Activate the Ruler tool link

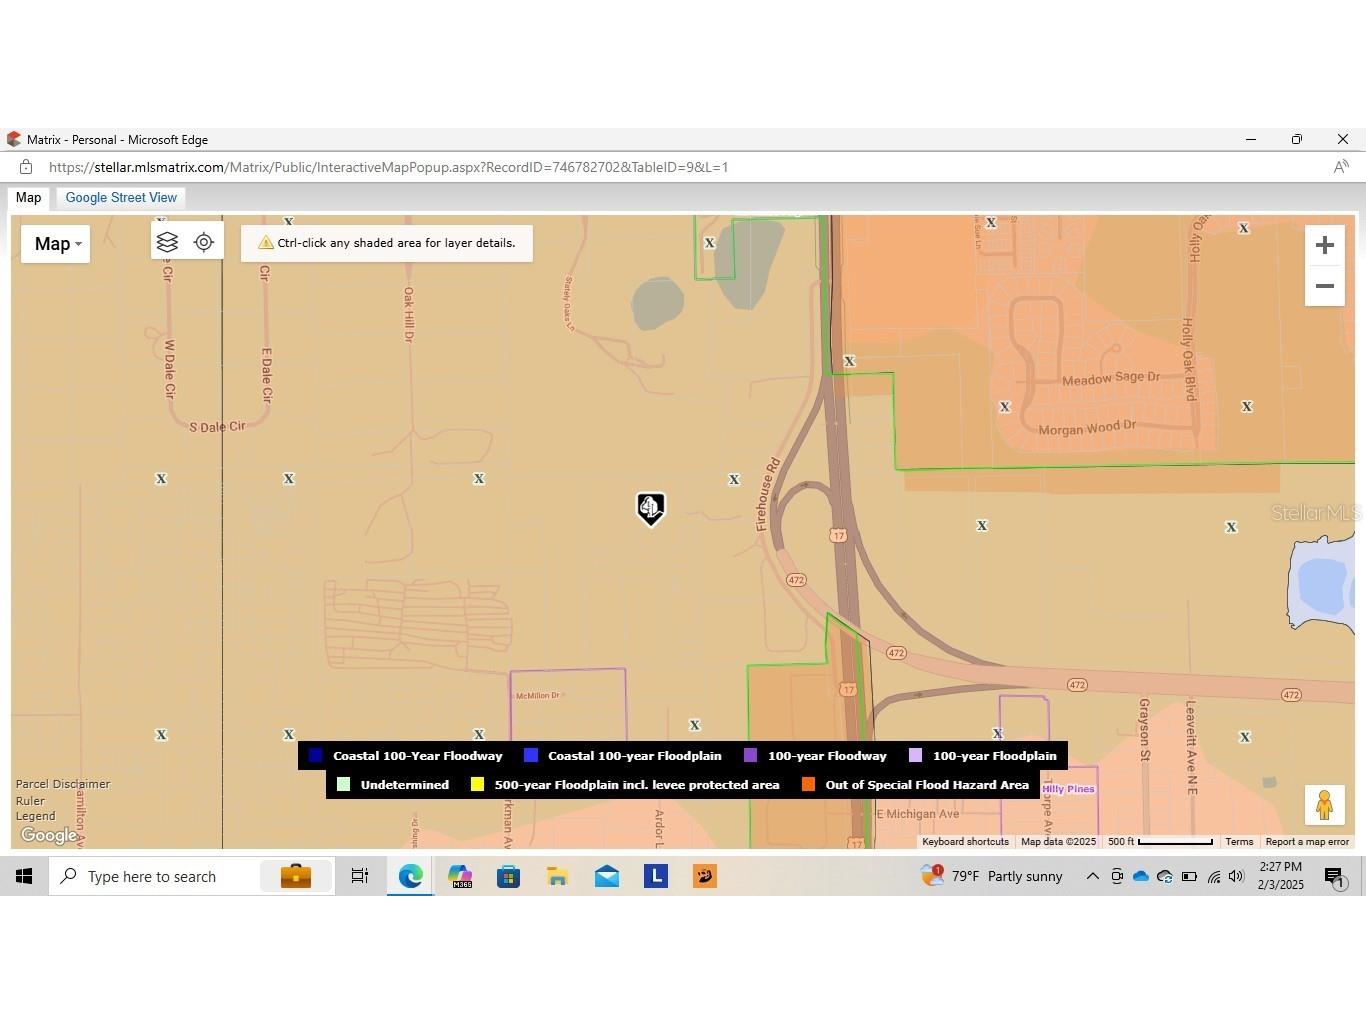coord(30,800)
